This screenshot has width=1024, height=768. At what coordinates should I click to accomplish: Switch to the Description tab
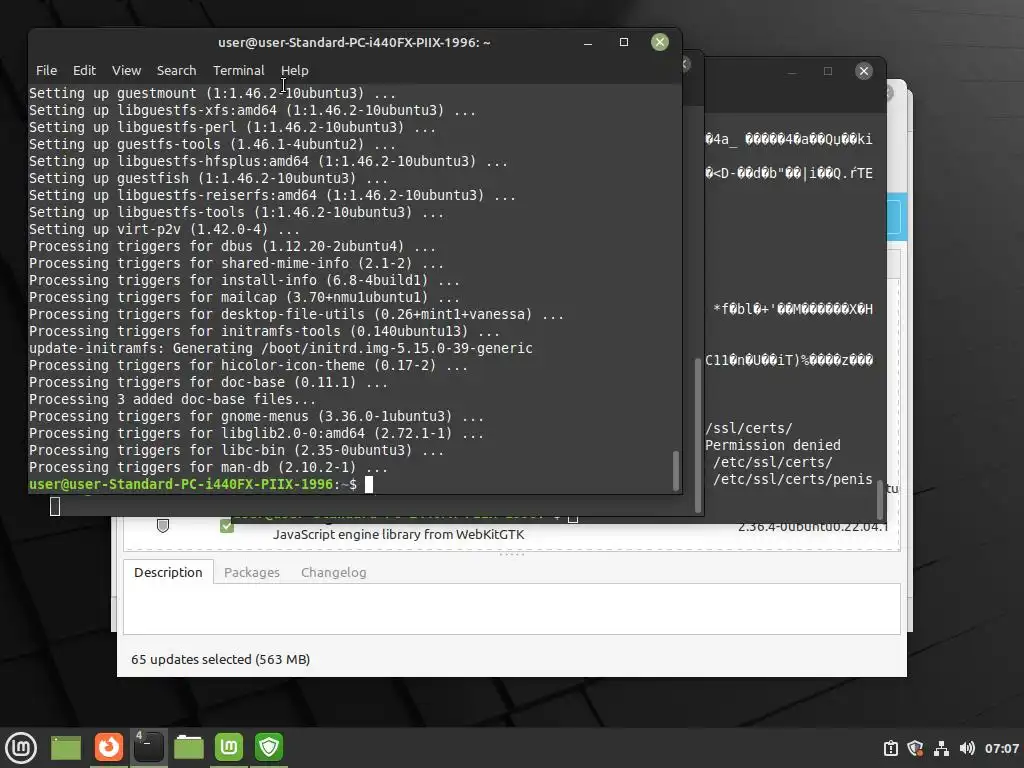coord(168,572)
